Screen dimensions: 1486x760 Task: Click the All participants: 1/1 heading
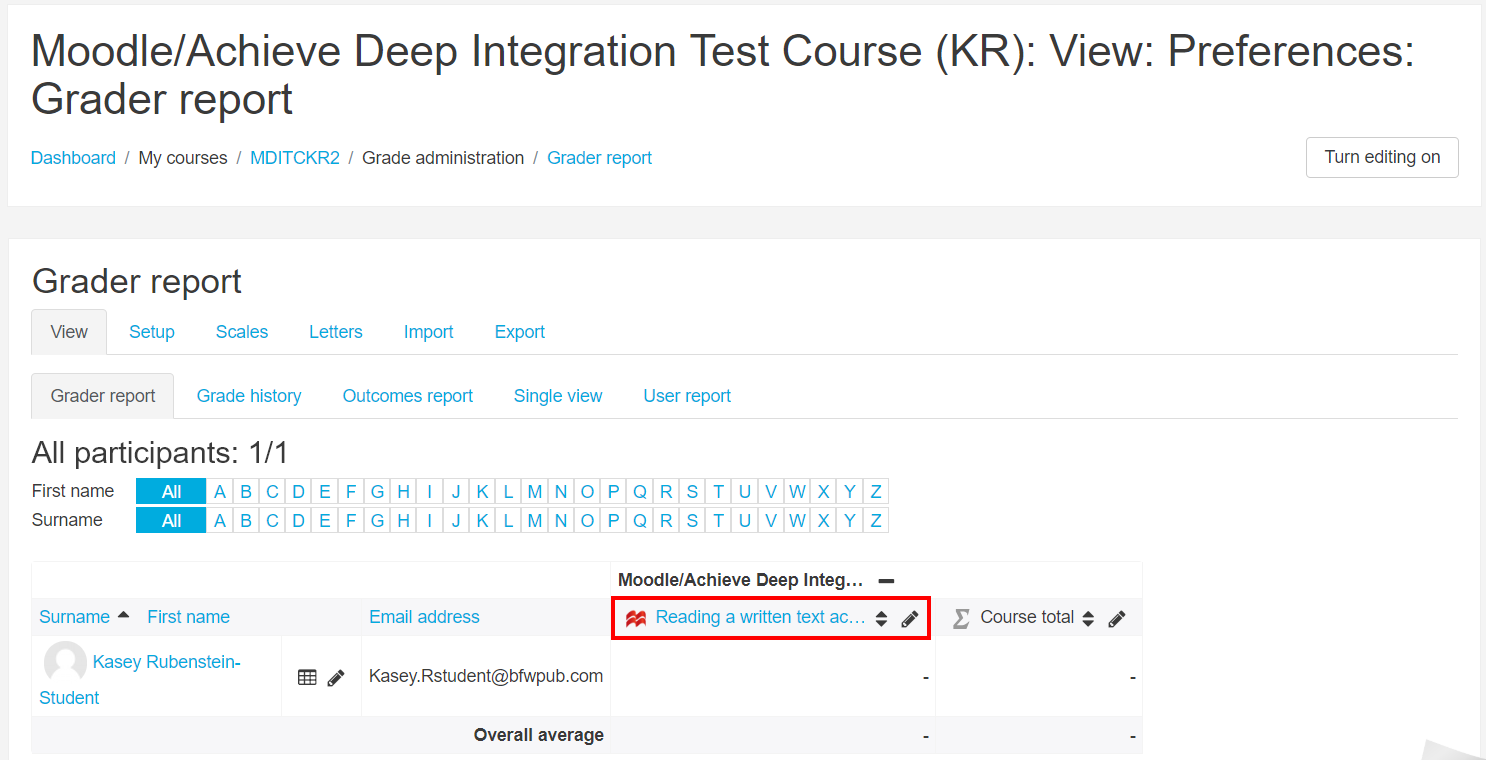click(160, 453)
